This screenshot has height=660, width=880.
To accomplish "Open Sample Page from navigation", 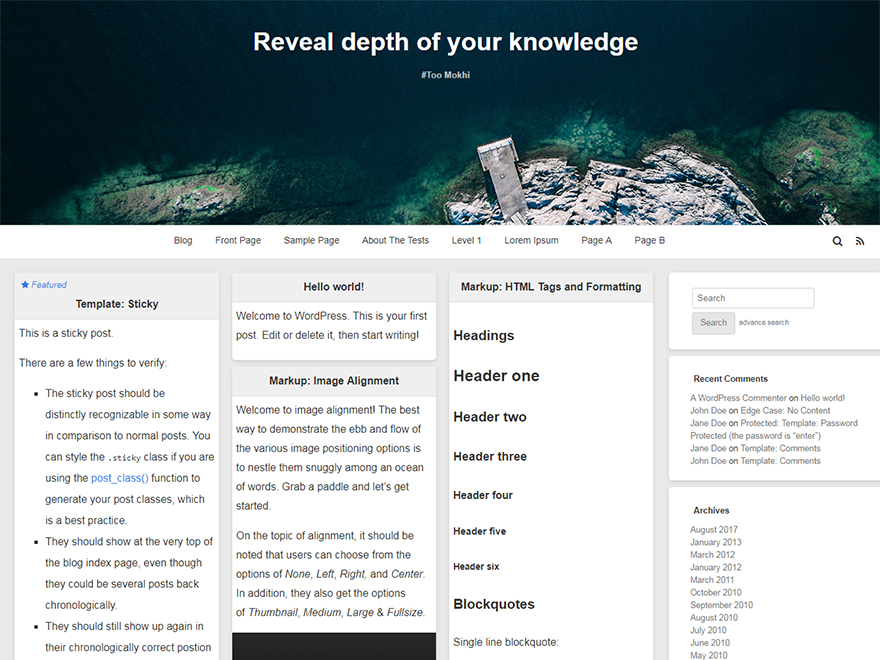I will coord(311,241).
